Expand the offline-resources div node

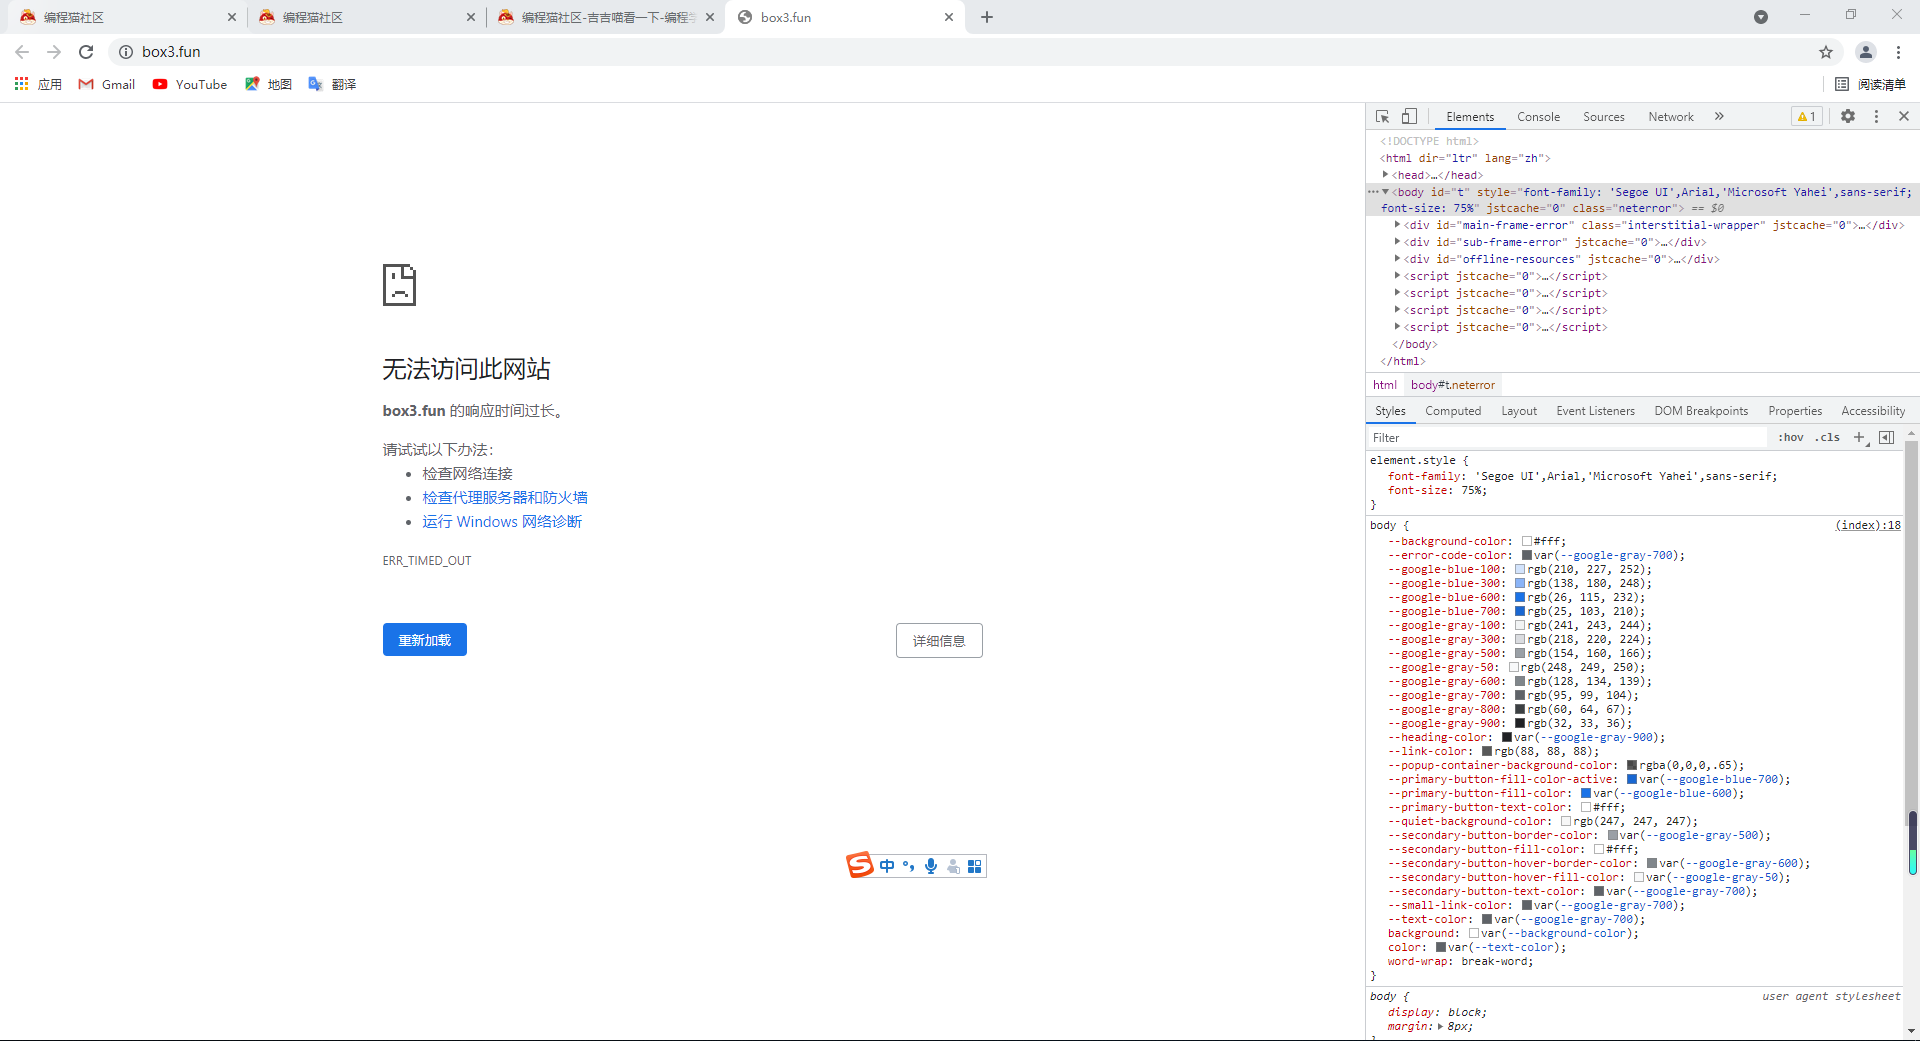(1398, 260)
